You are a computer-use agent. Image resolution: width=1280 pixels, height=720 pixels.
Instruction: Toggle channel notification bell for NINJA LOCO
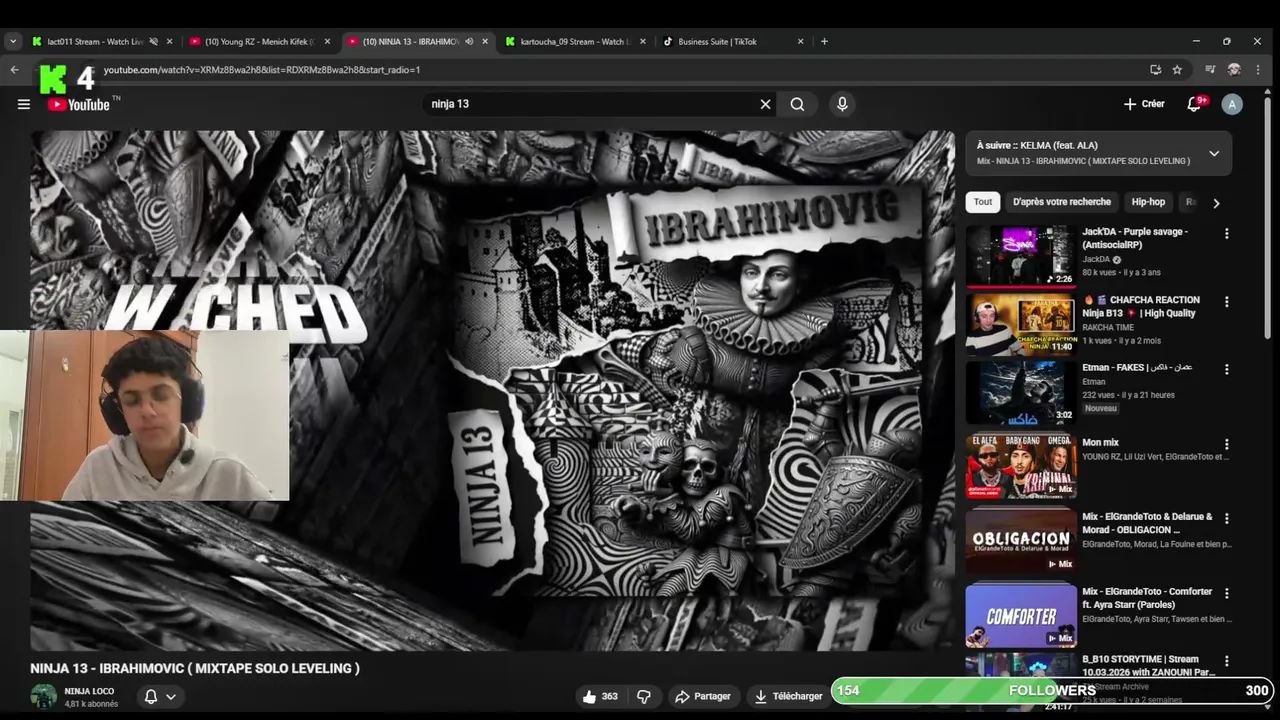[151, 696]
